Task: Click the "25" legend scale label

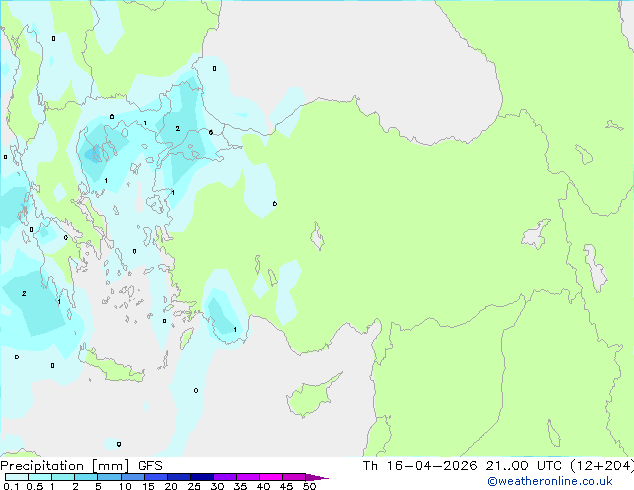Action: 194,486
